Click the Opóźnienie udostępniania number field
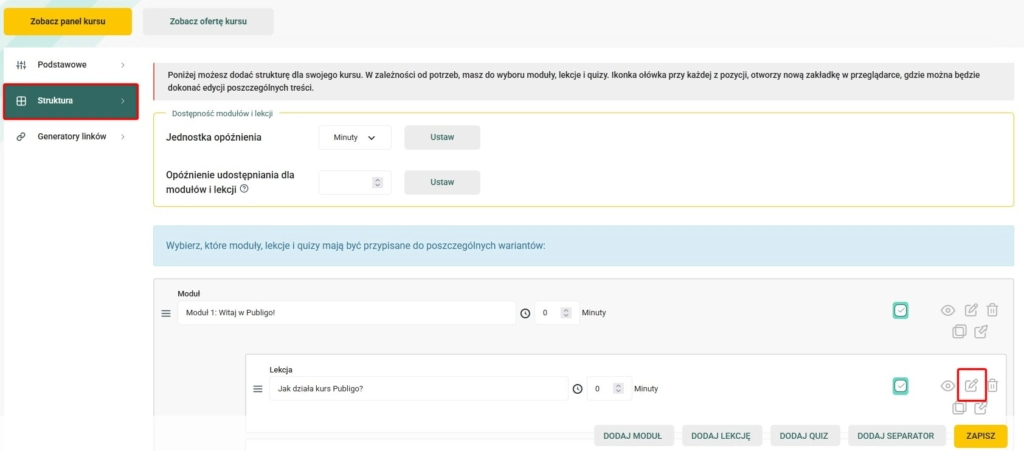The width and height of the screenshot is (1024, 451). tap(355, 183)
